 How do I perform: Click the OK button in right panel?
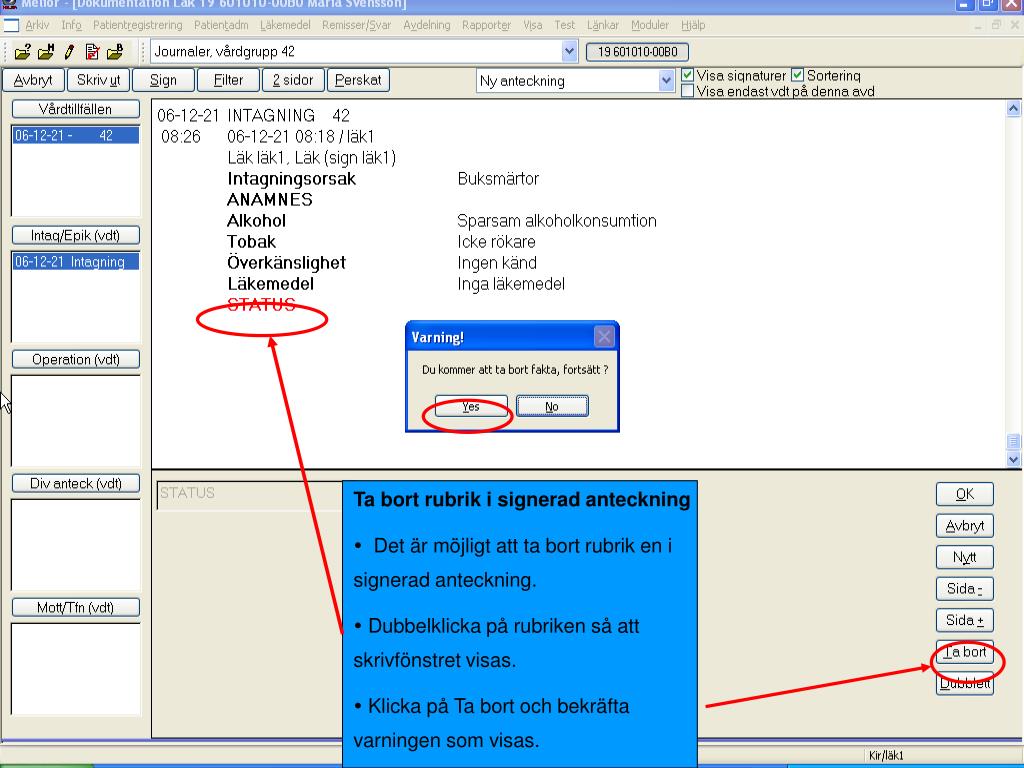tap(965, 494)
